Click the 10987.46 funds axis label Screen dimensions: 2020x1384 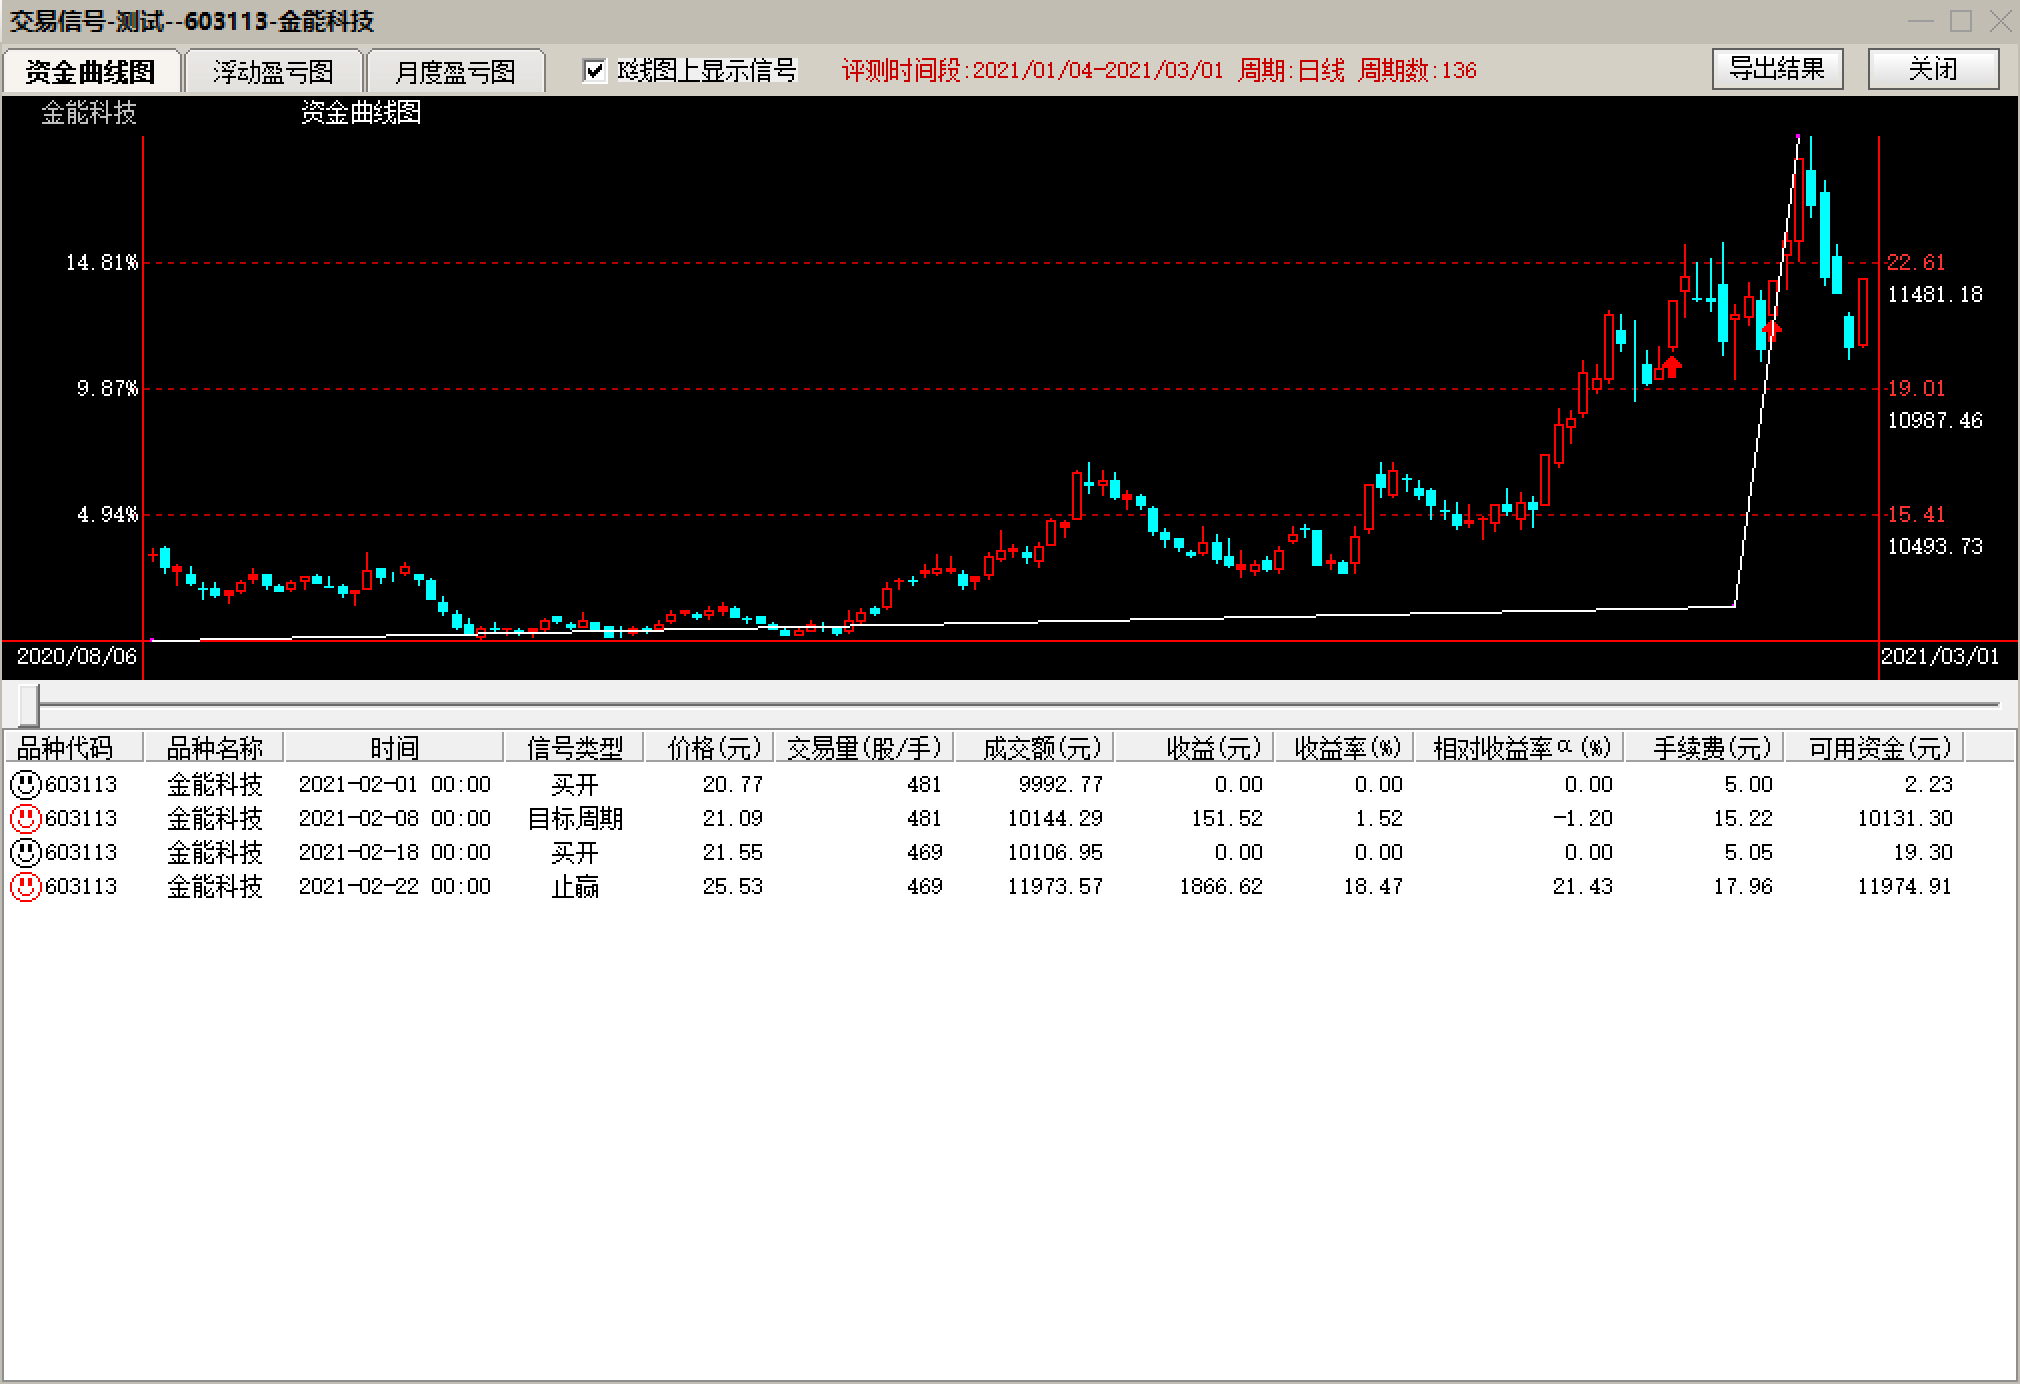point(1934,420)
